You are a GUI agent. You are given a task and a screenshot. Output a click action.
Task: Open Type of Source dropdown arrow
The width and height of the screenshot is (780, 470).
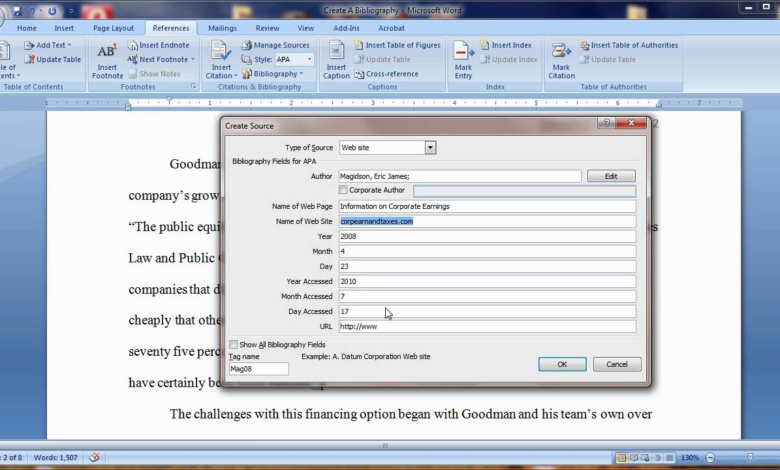pyautogui.click(x=430, y=148)
